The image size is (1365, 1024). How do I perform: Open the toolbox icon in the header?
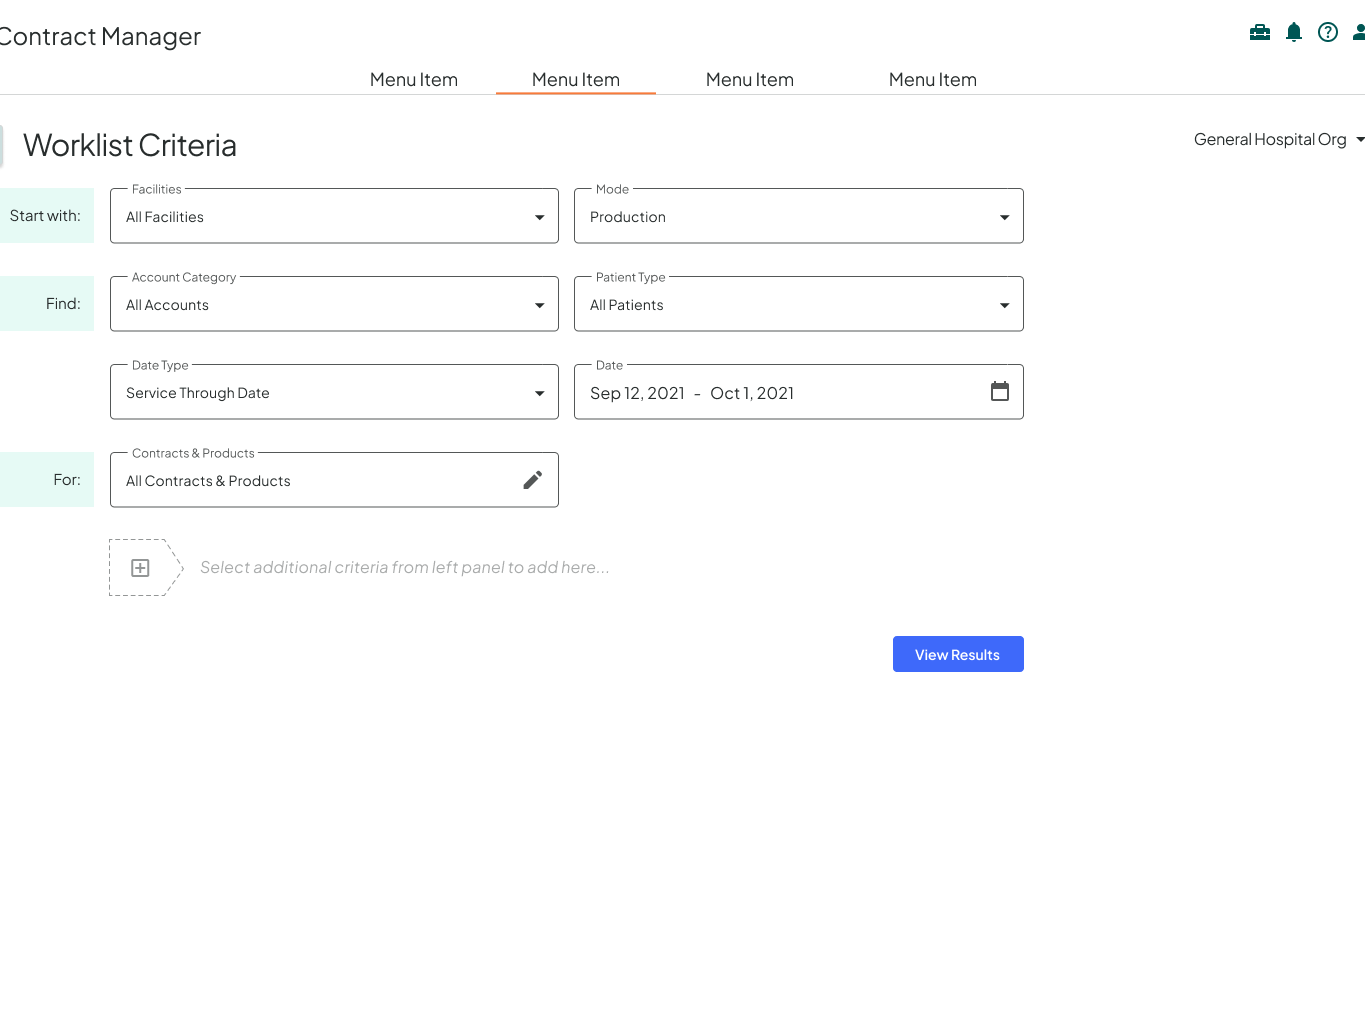tap(1260, 32)
